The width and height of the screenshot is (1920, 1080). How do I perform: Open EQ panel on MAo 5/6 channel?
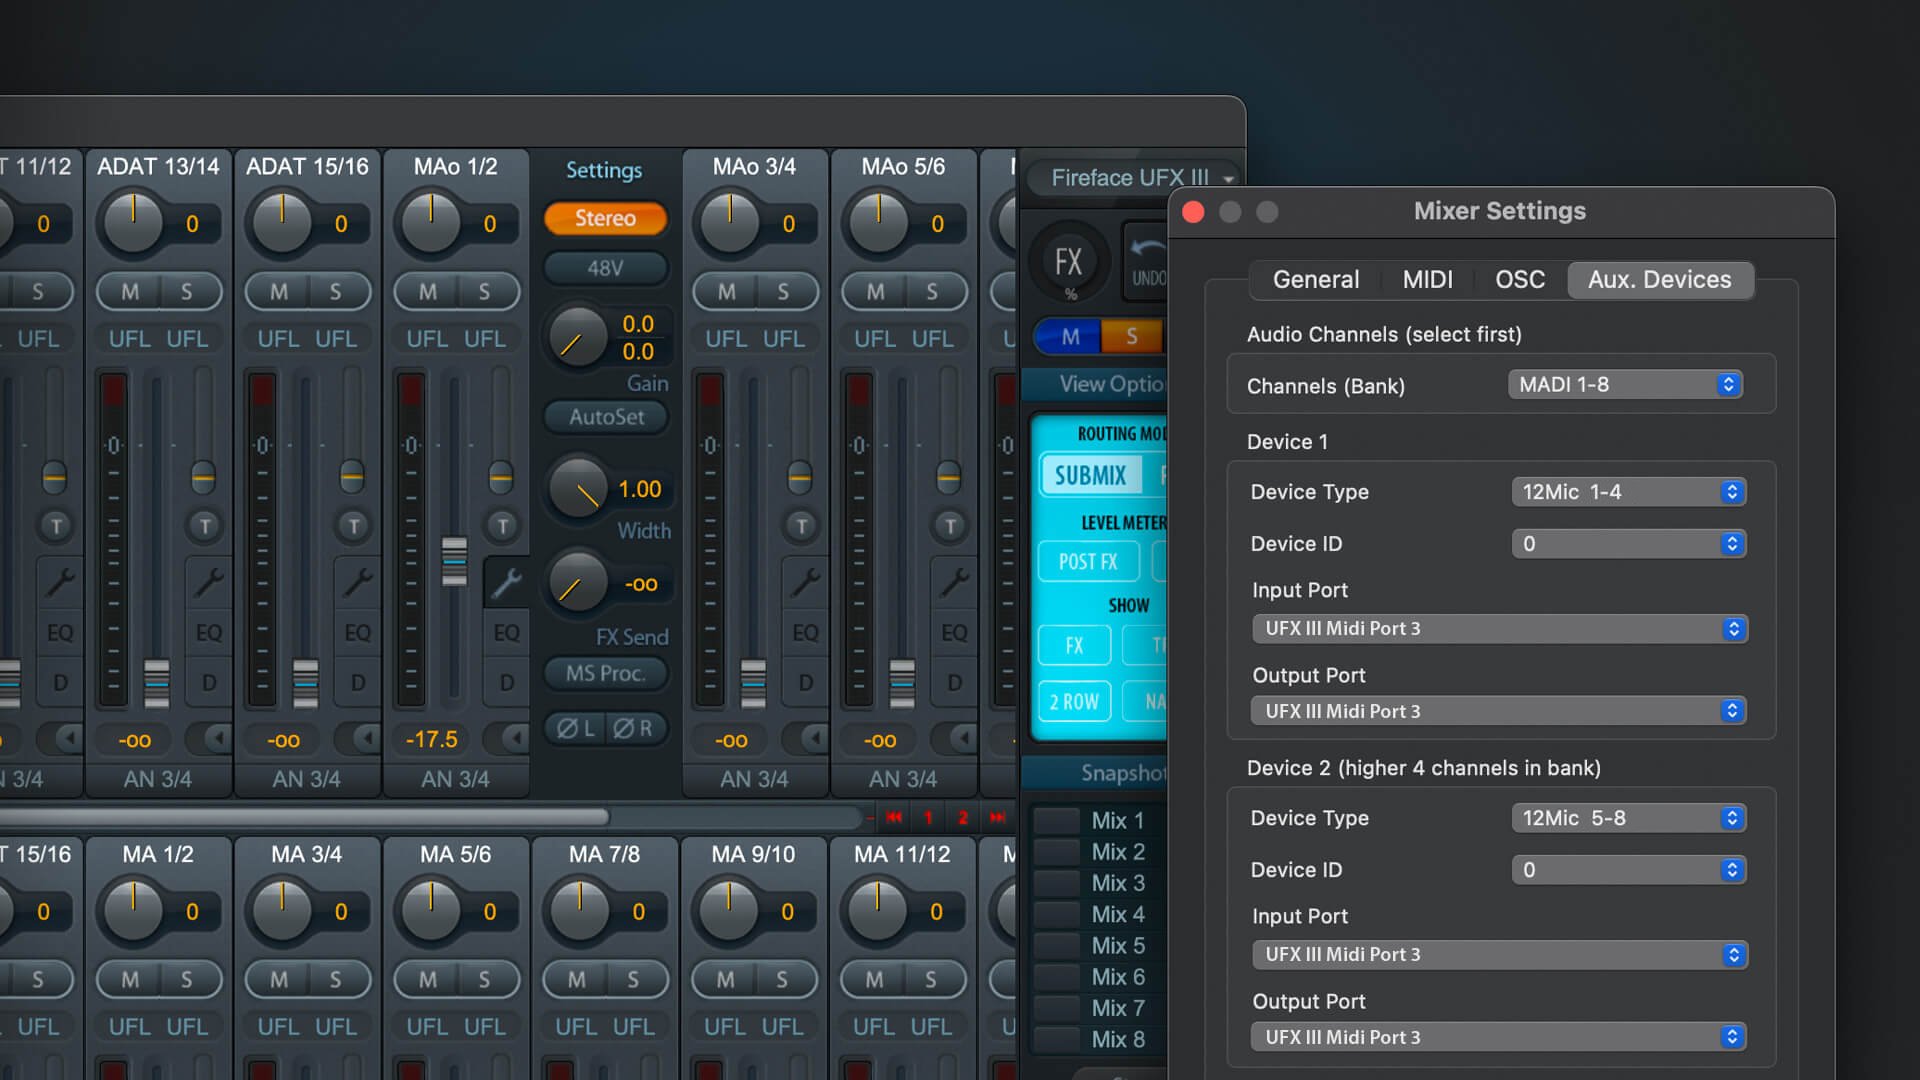tap(955, 633)
